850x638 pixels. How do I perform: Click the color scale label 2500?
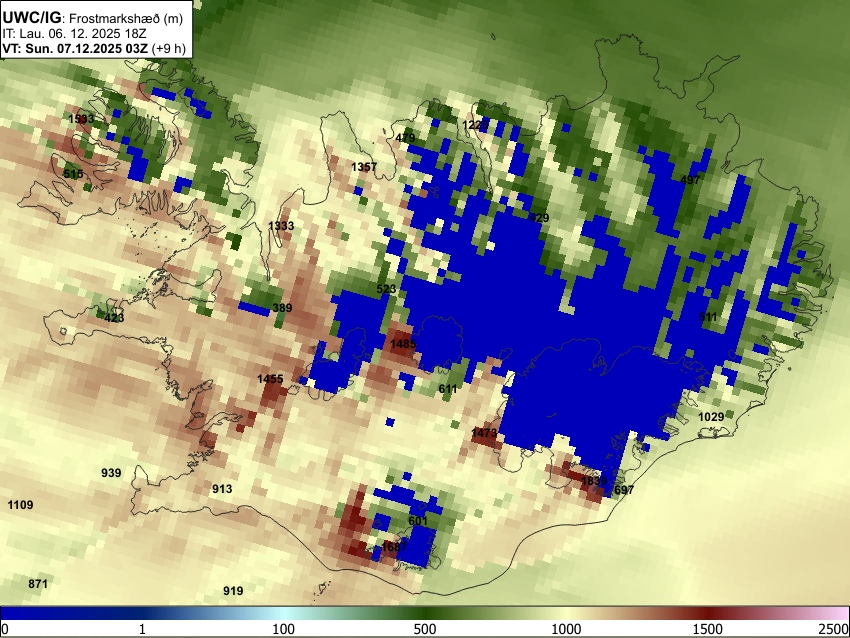[x=834, y=629]
